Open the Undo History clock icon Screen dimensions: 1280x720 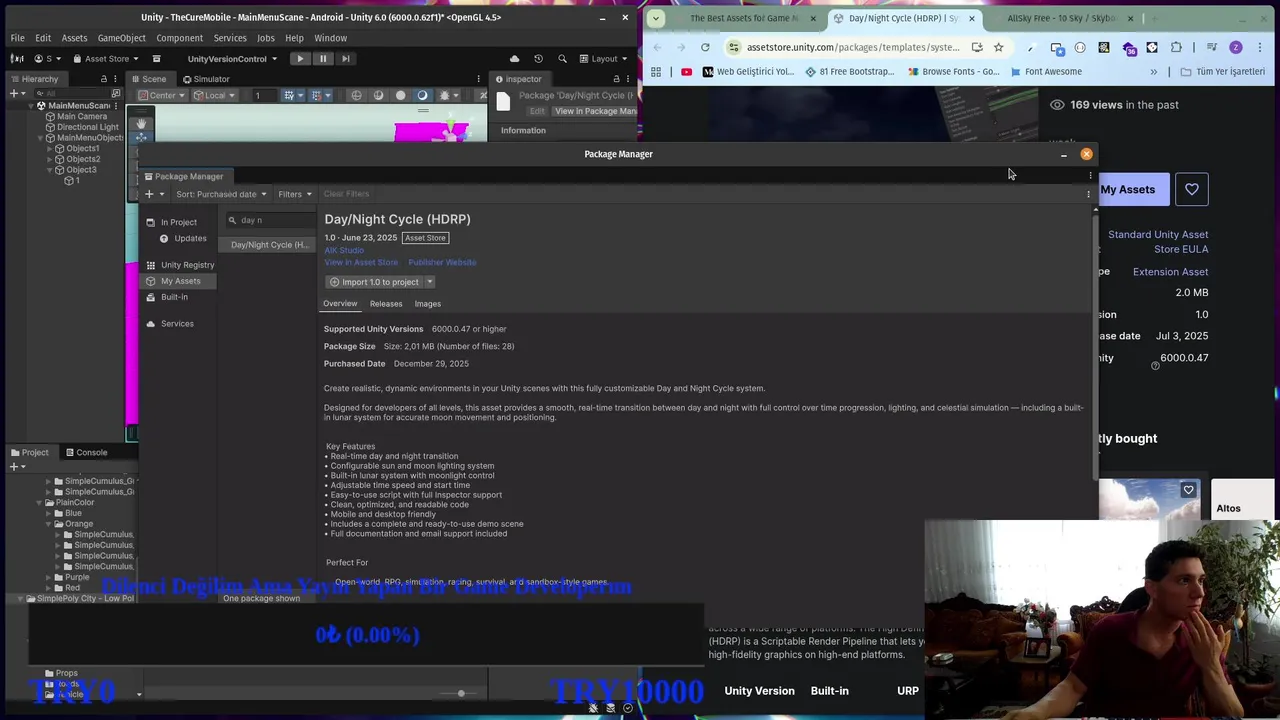tap(538, 59)
